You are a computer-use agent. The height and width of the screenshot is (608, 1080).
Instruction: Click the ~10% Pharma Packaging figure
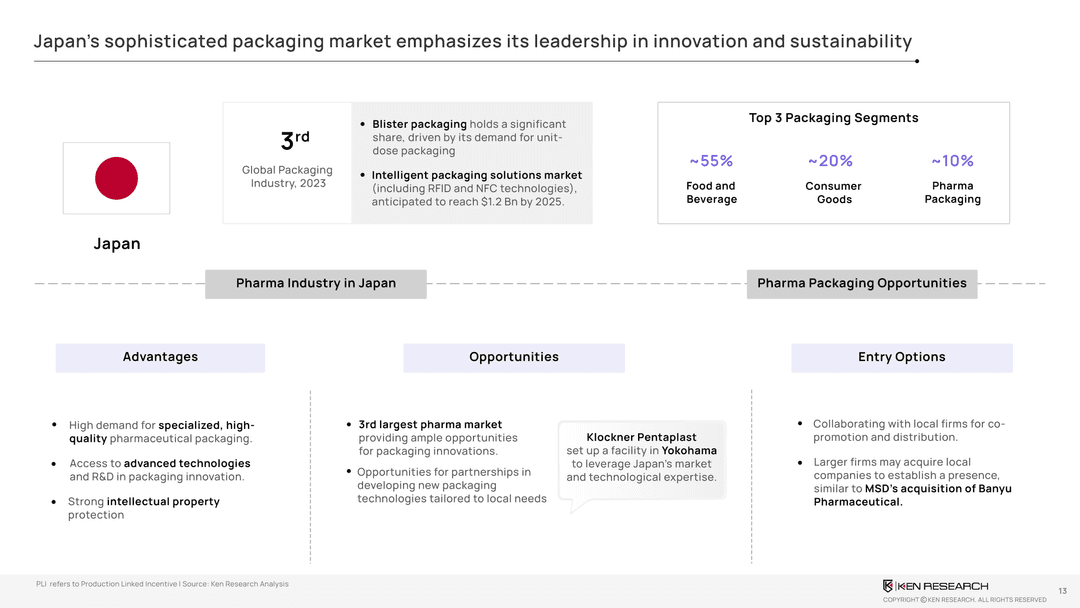click(952, 161)
